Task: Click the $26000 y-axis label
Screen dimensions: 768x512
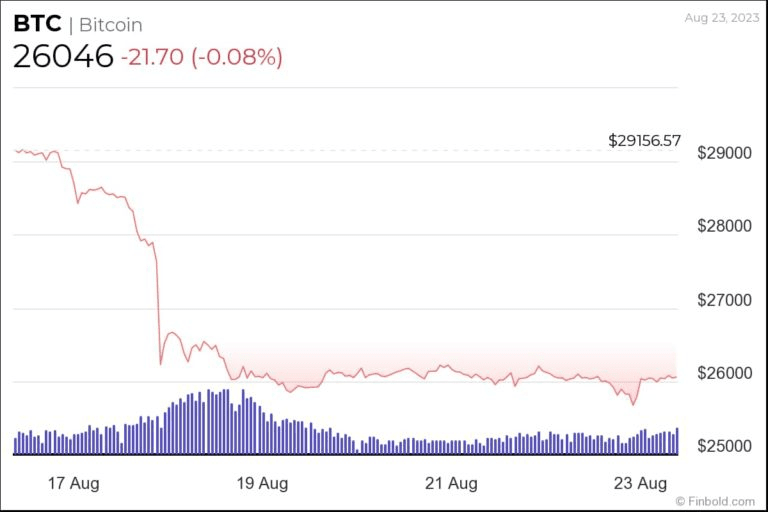Action: (x=724, y=373)
